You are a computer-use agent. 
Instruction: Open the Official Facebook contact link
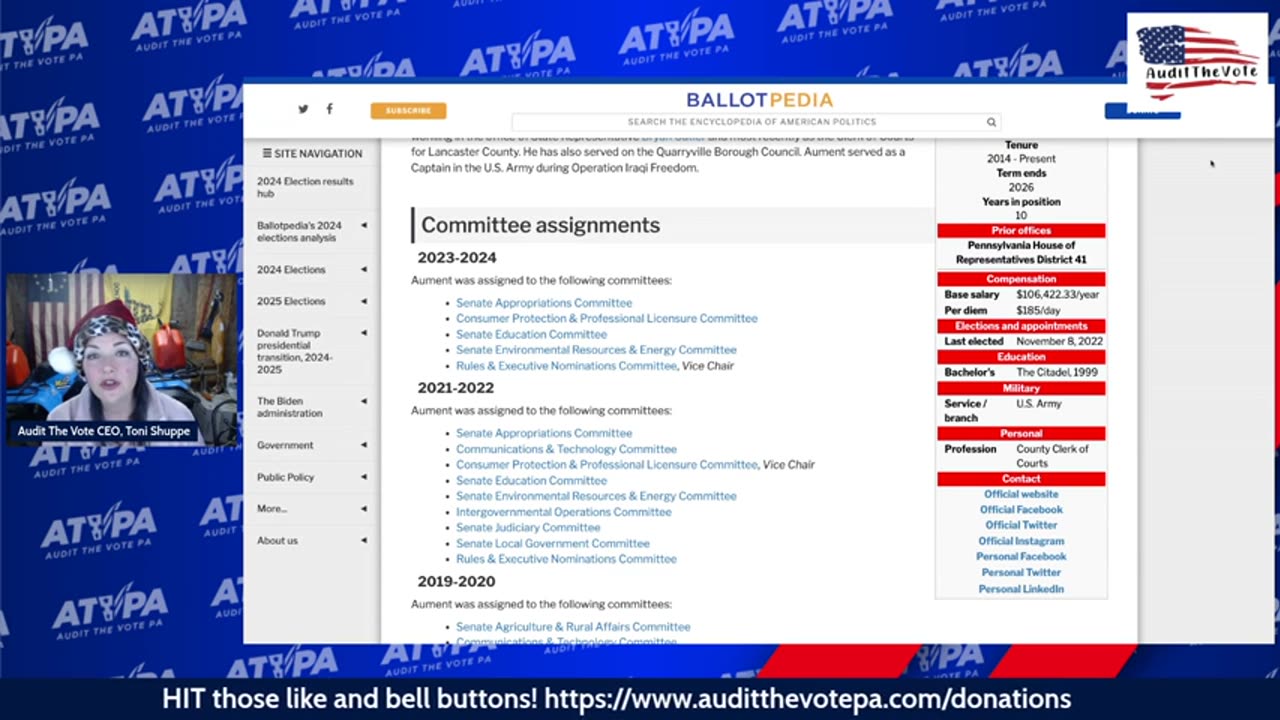(x=1021, y=510)
